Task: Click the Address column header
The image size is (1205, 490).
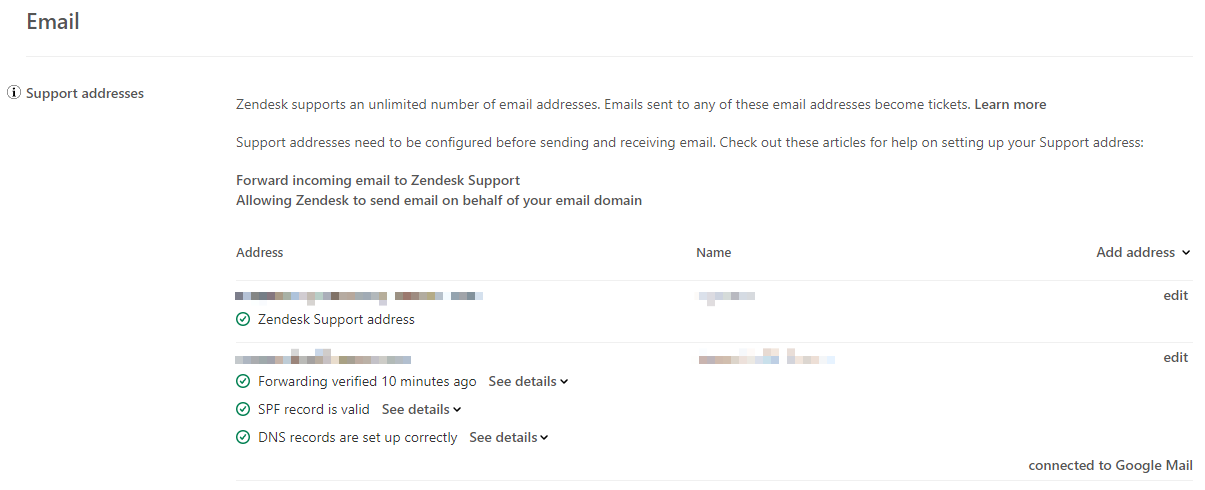Action: coord(260,253)
